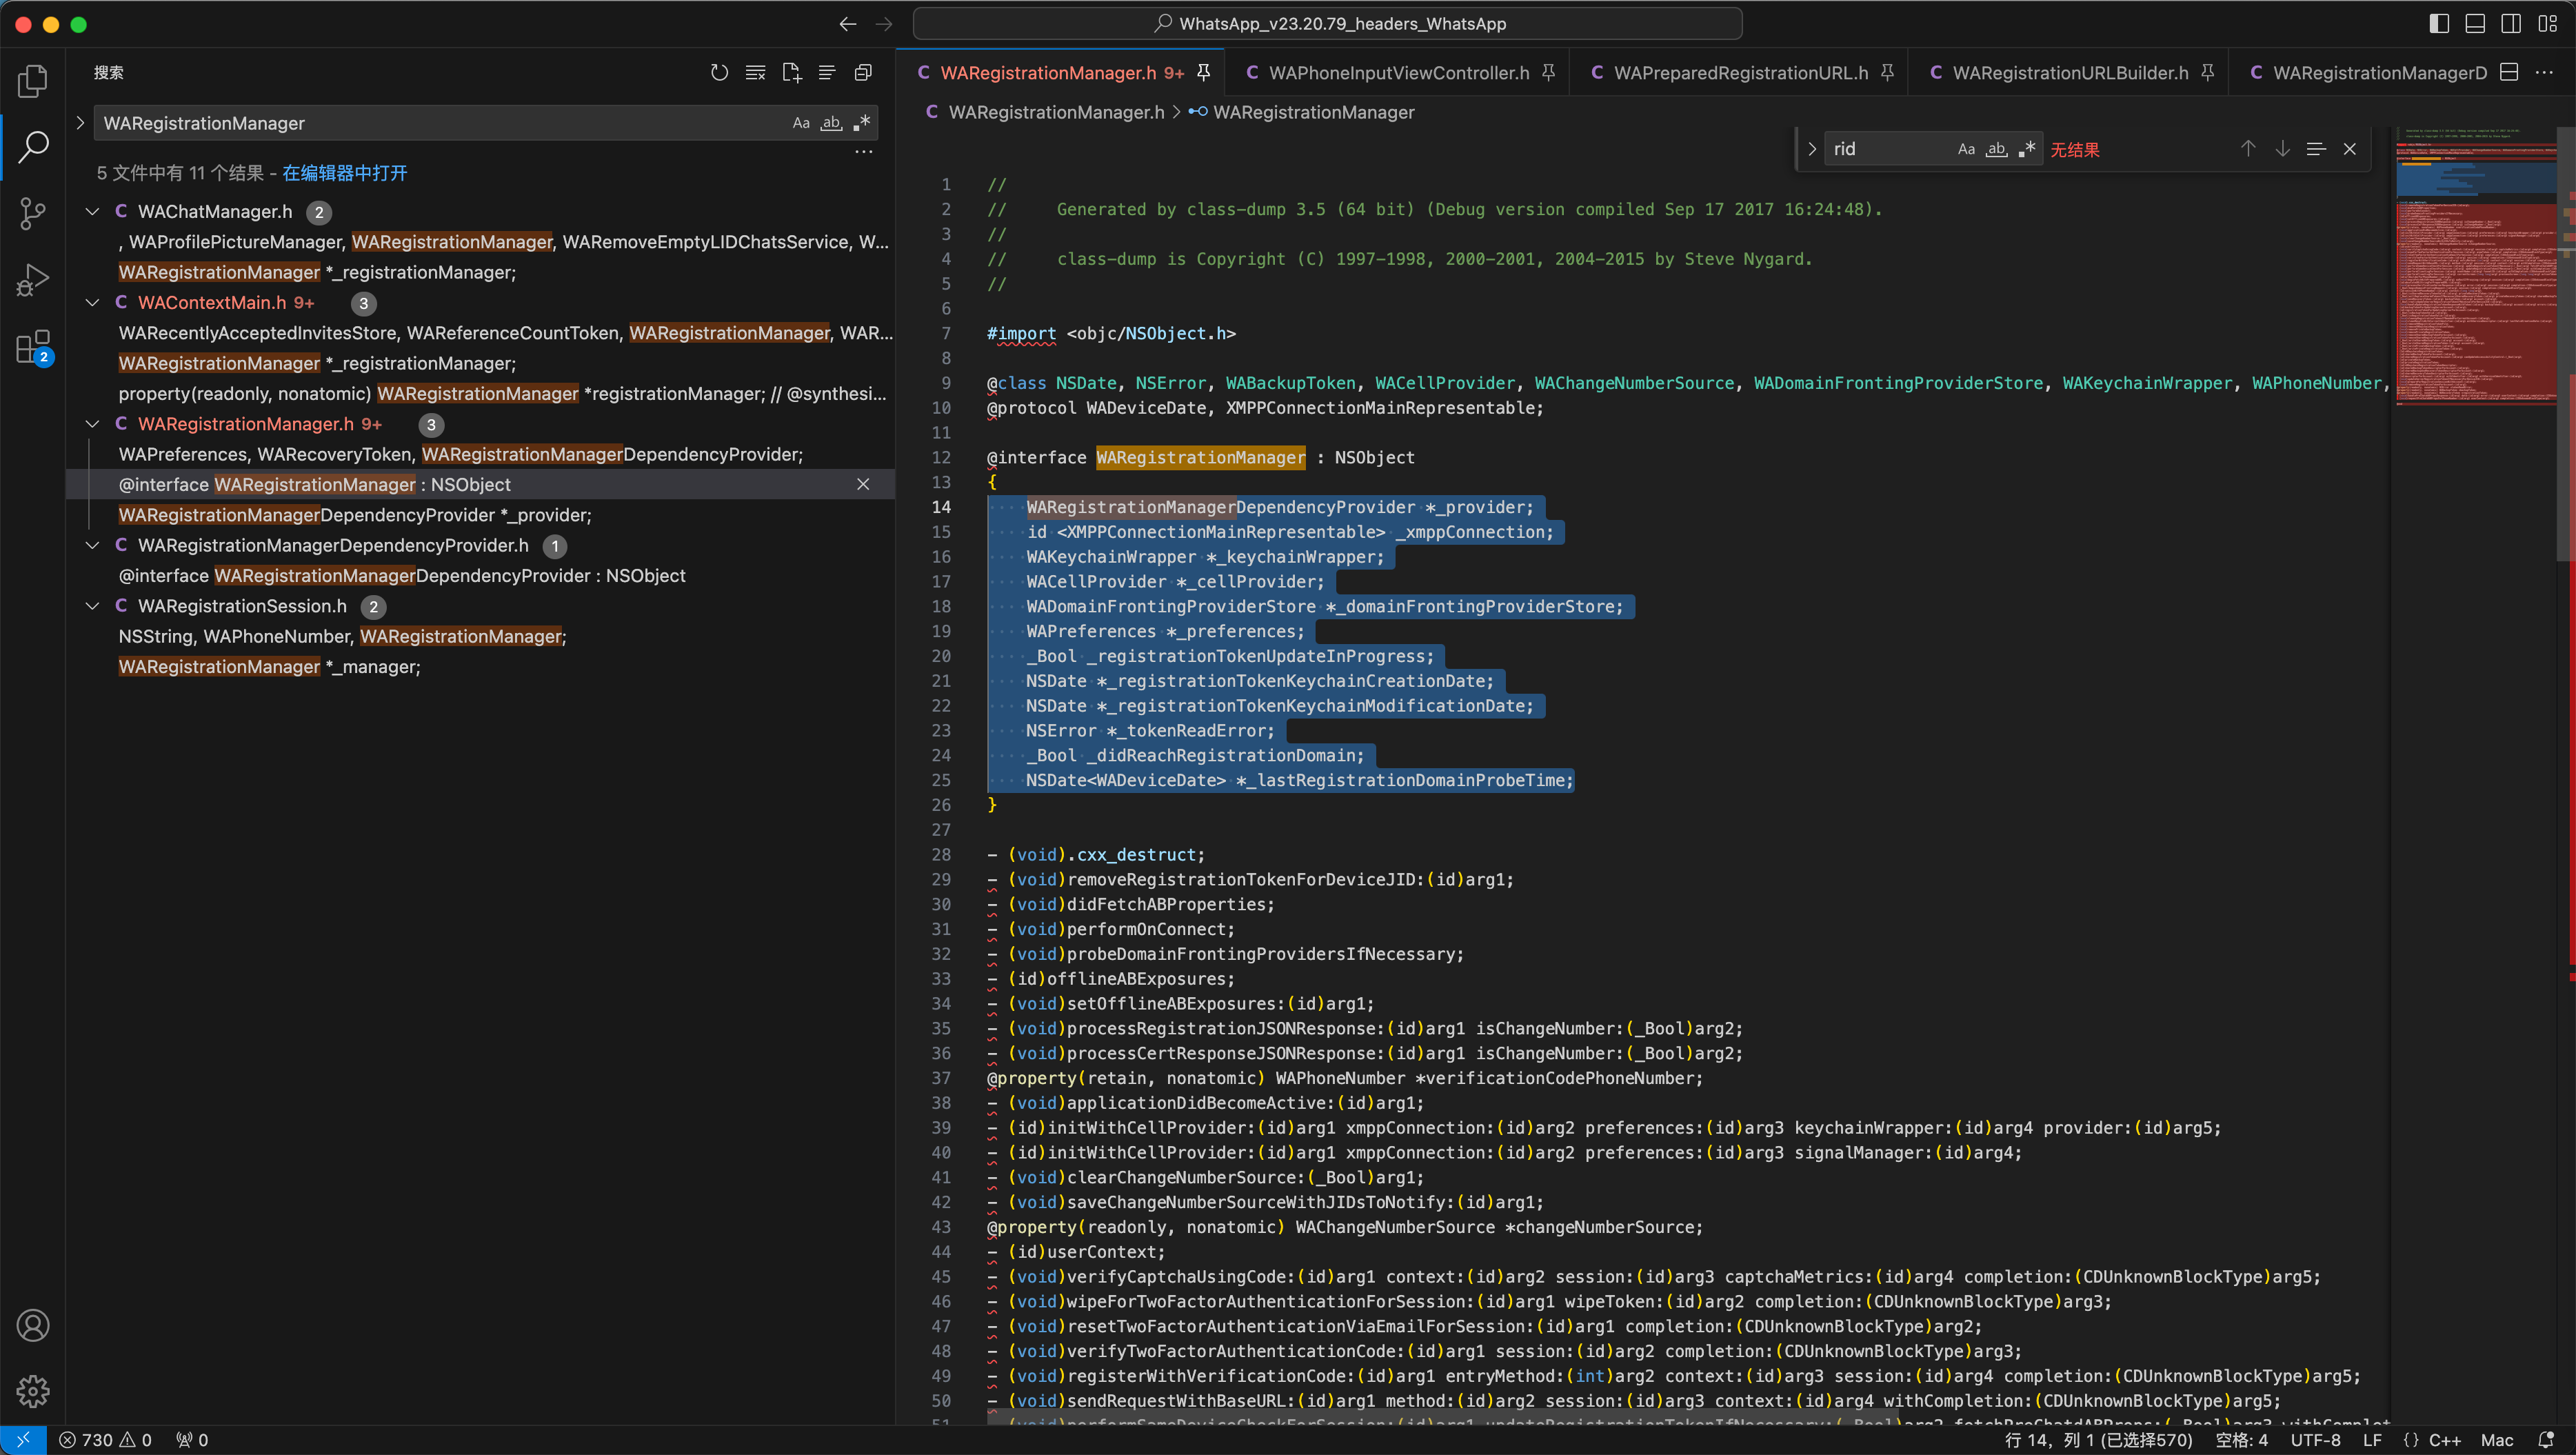Collapse all search results
The width and height of the screenshot is (2576, 1455).
pyautogui.click(x=863, y=72)
